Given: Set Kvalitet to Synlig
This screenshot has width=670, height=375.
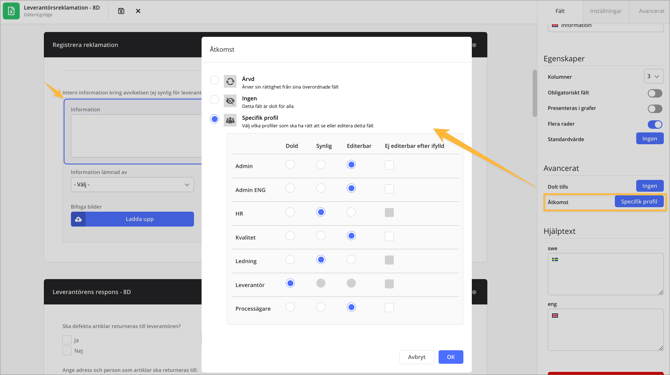Looking at the screenshot, I should (321, 236).
